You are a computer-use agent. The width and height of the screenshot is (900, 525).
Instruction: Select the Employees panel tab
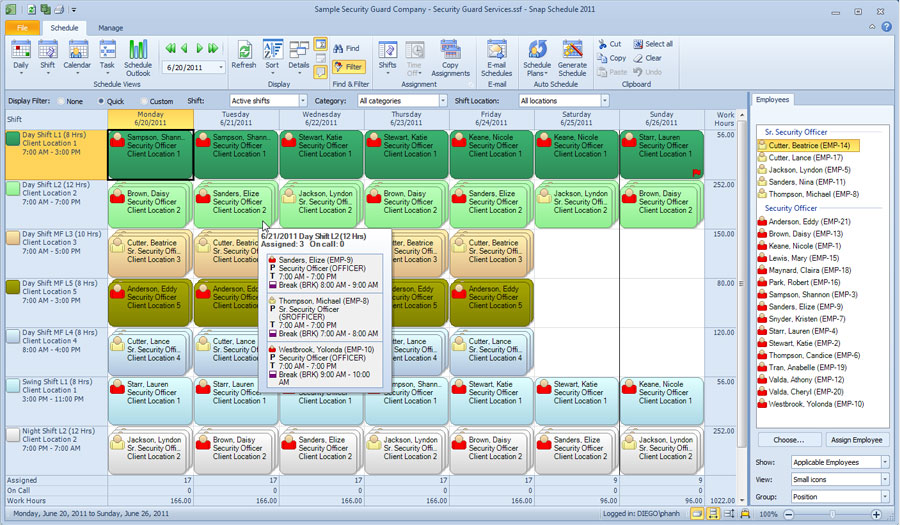click(772, 100)
